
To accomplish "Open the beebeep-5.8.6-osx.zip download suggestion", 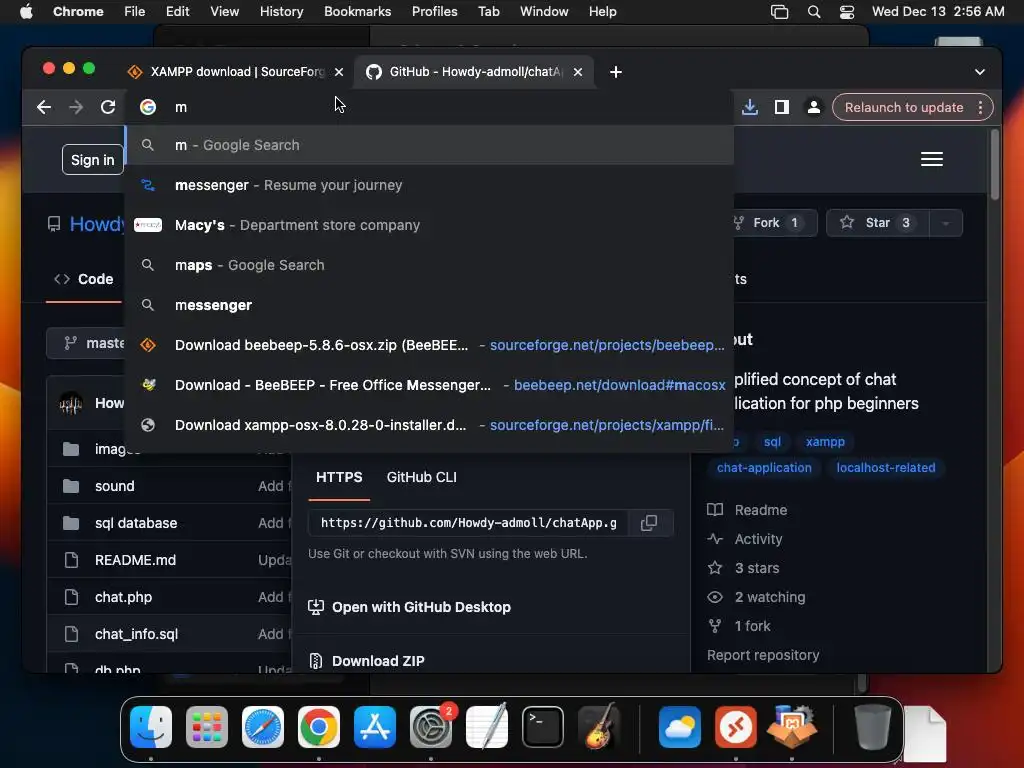I will (x=429, y=345).
